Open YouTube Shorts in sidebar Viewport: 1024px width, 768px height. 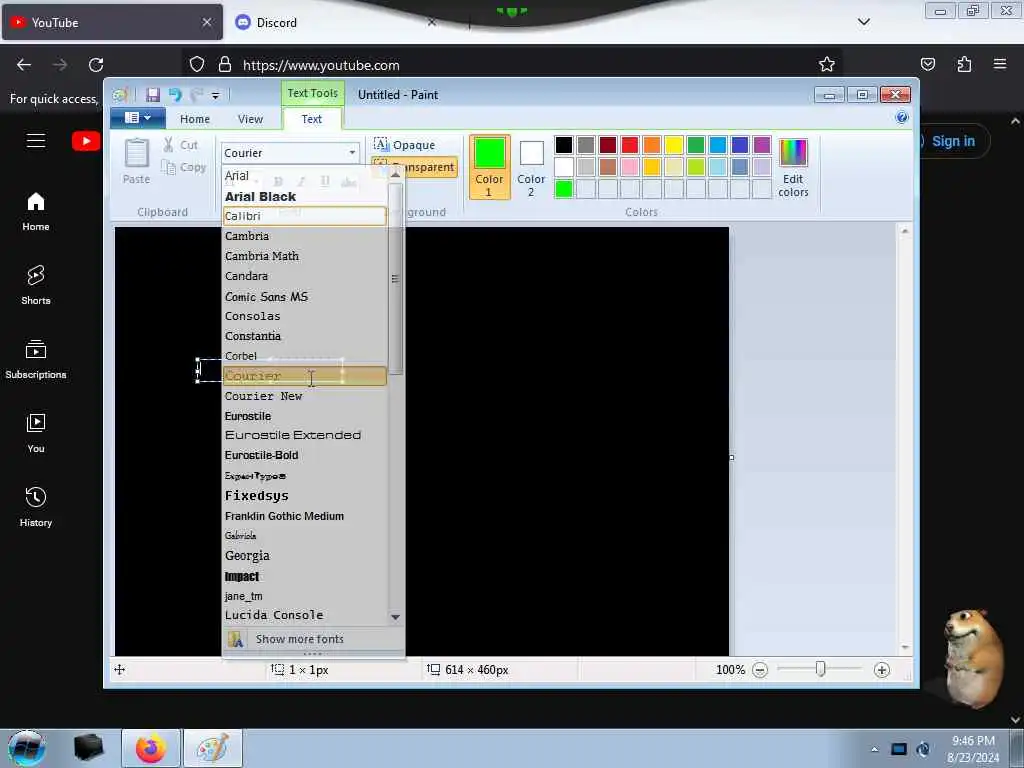[x=36, y=285]
